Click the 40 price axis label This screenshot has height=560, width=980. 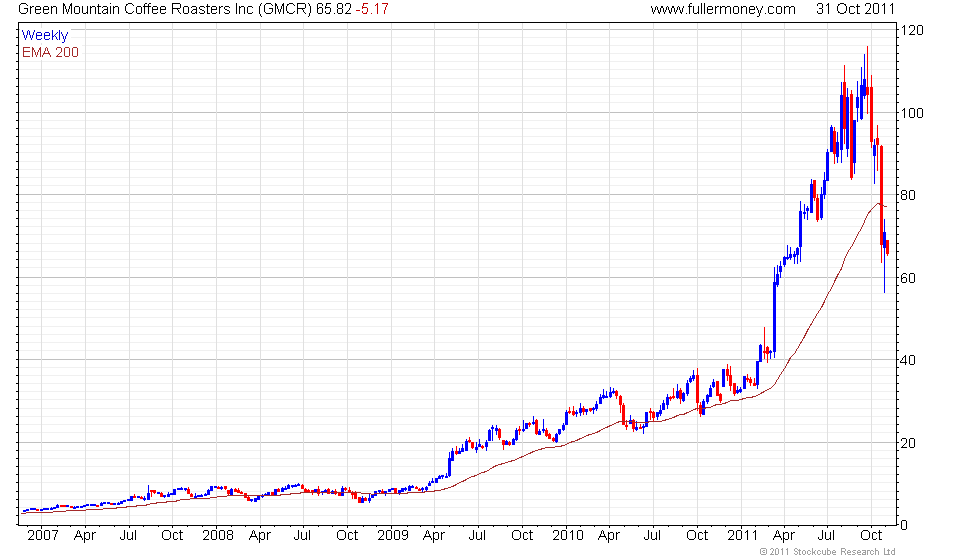point(908,360)
